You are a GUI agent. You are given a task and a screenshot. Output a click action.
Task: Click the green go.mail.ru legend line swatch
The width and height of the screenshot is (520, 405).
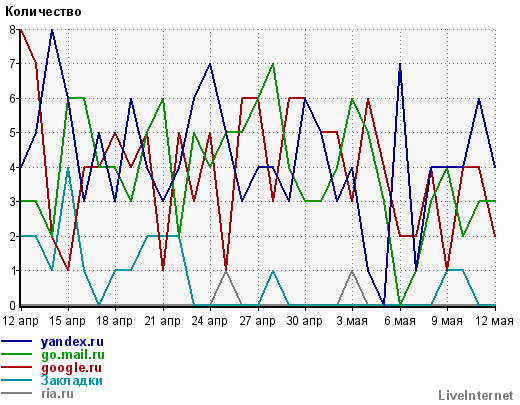click(x=17, y=354)
